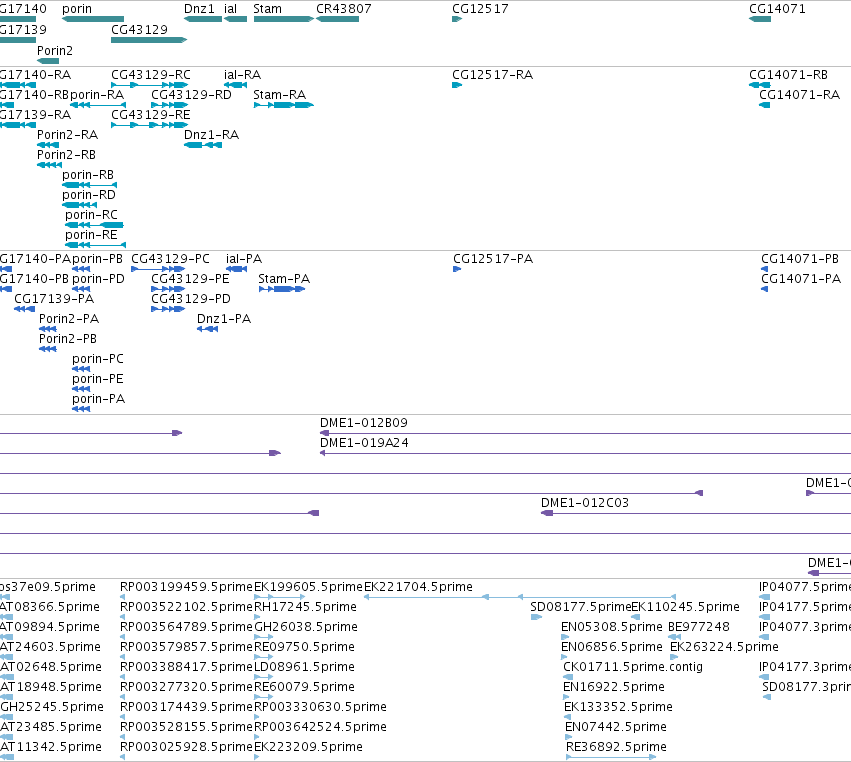Screen dimensions: 851x762
Task: Select protein Porin2-PB
Action: pyautogui.click(x=48, y=349)
